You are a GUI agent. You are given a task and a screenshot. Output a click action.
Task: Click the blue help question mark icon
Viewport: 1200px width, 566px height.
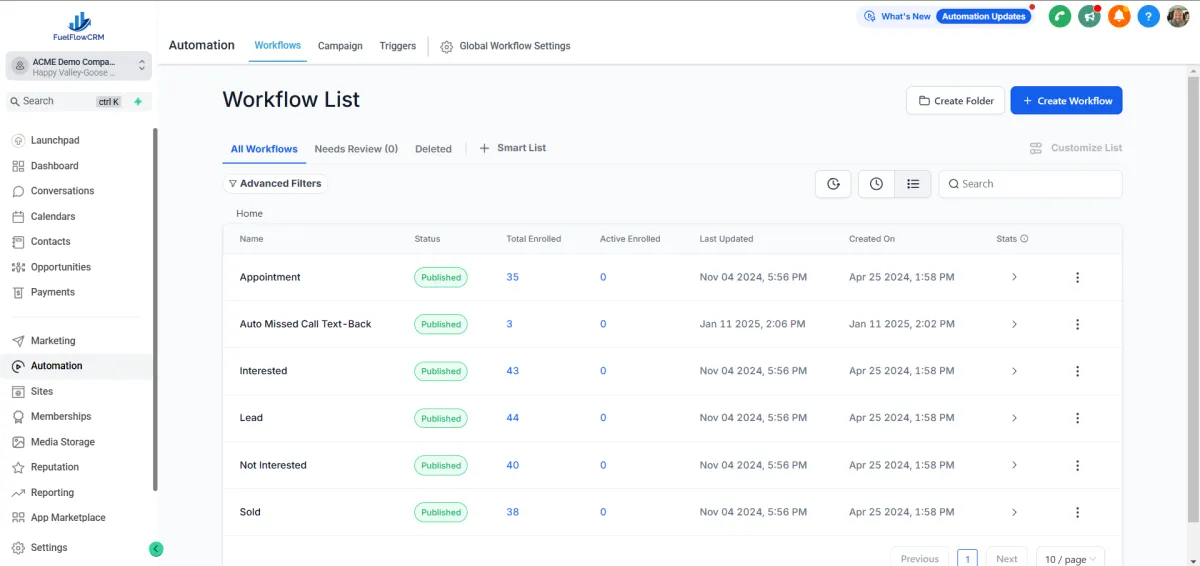(x=1149, y=16)
